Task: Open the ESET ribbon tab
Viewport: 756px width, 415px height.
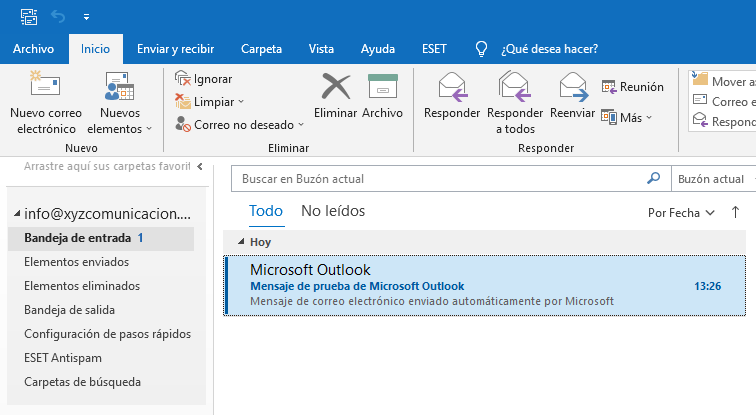Action: click(434, 49)
